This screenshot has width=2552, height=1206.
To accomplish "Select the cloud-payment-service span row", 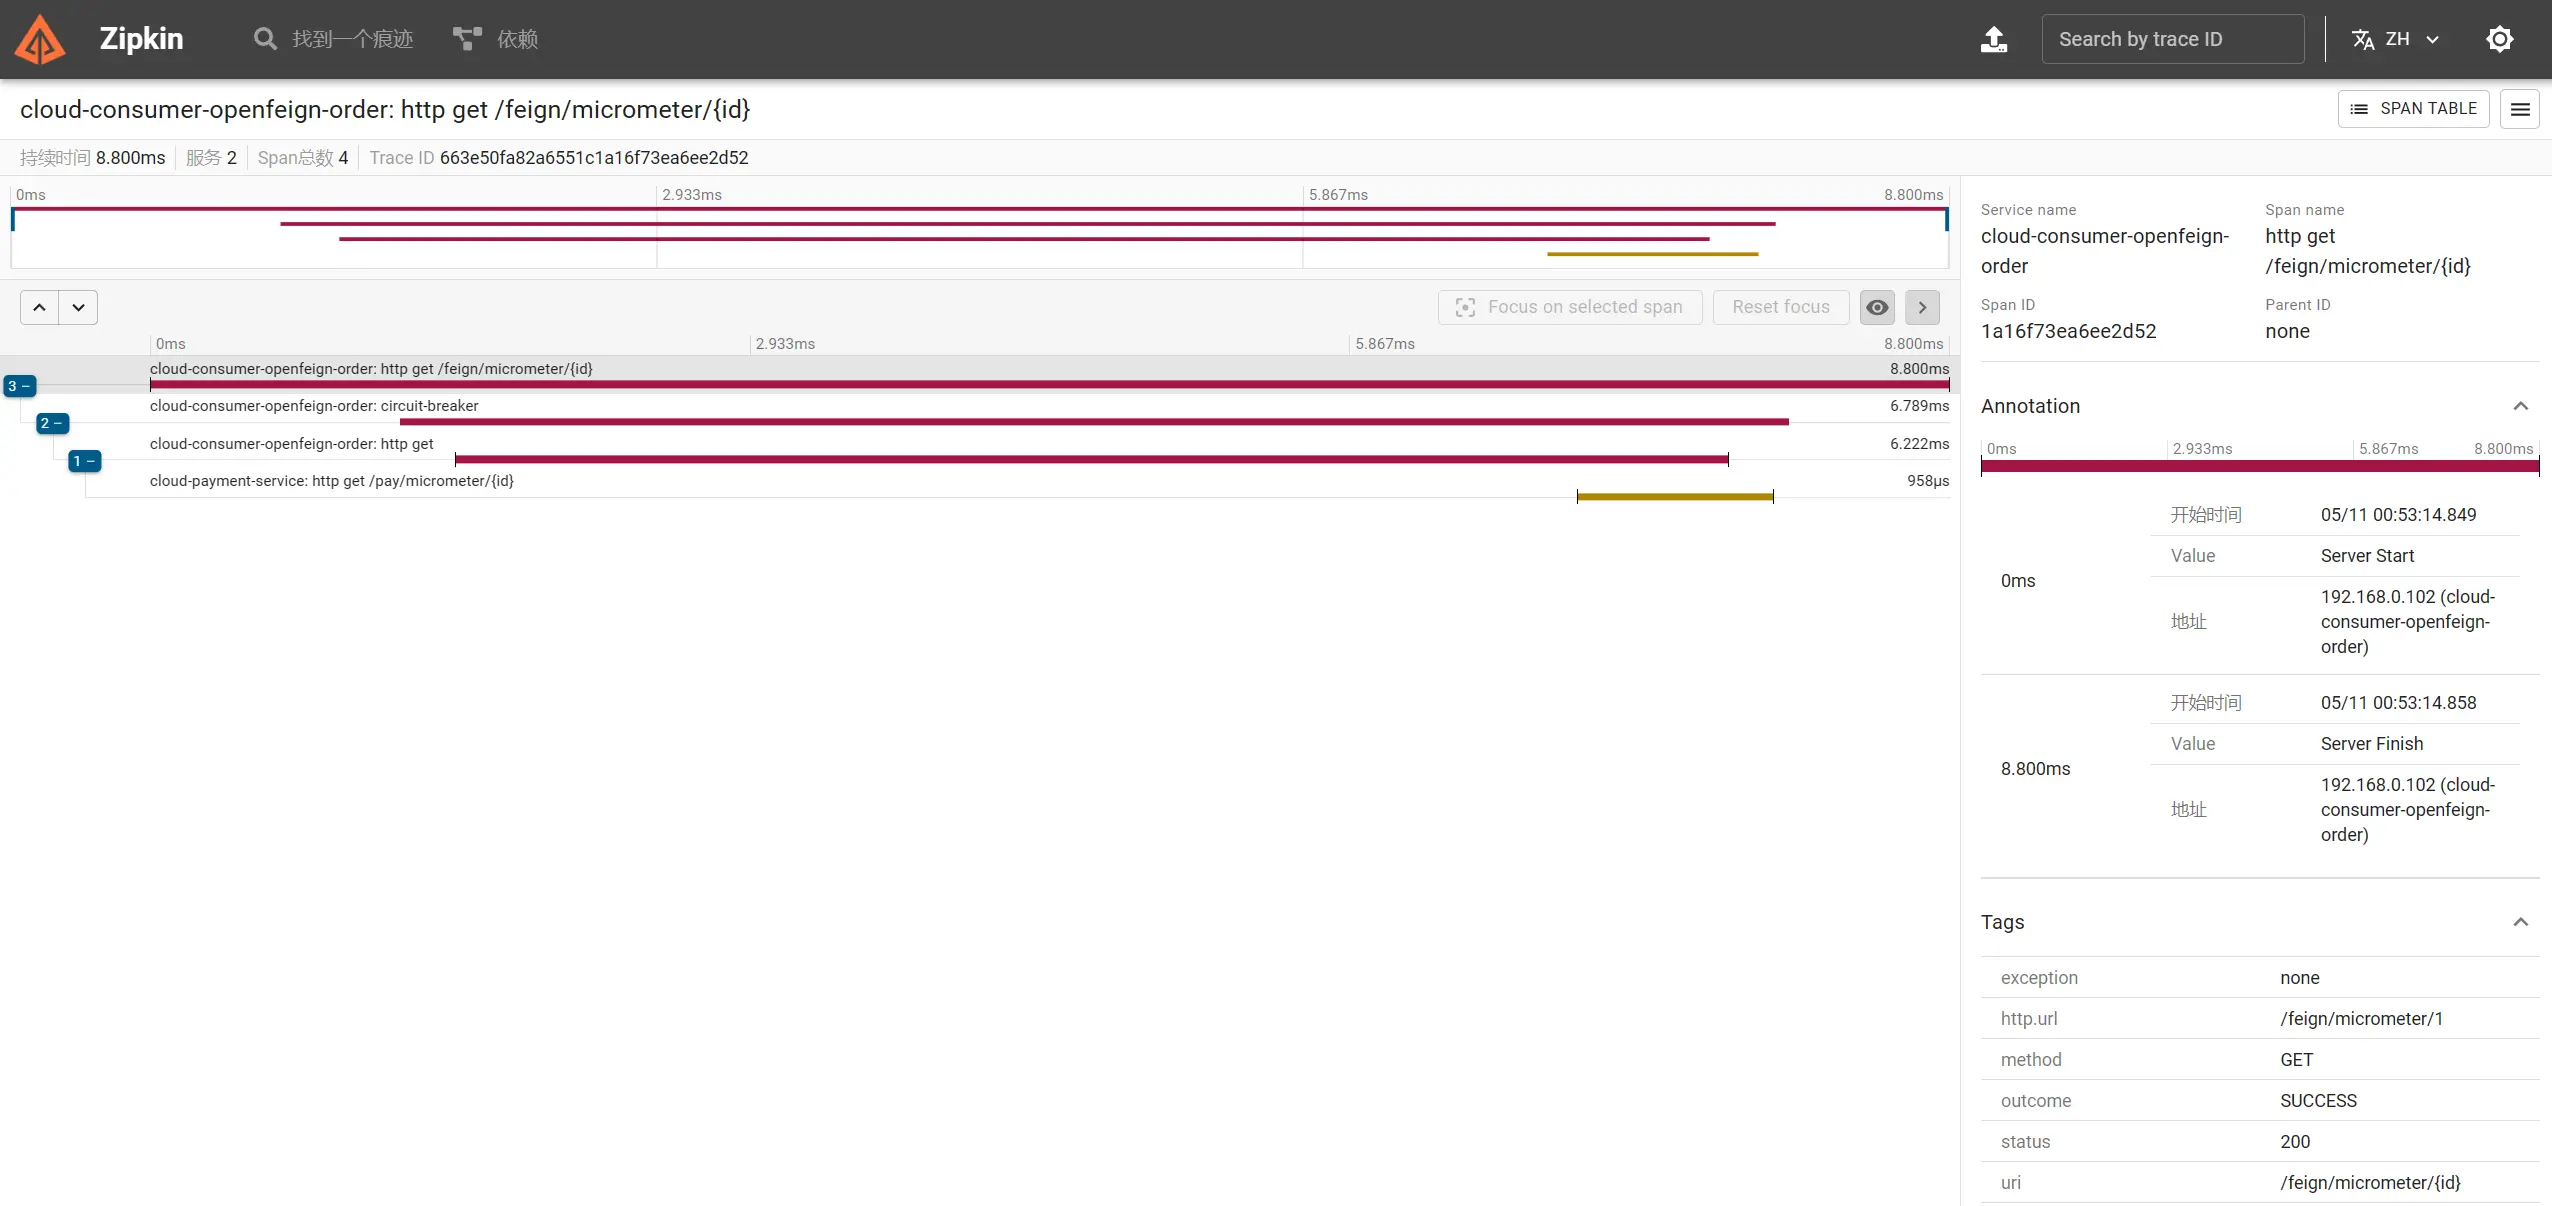I will pos(332,481).
